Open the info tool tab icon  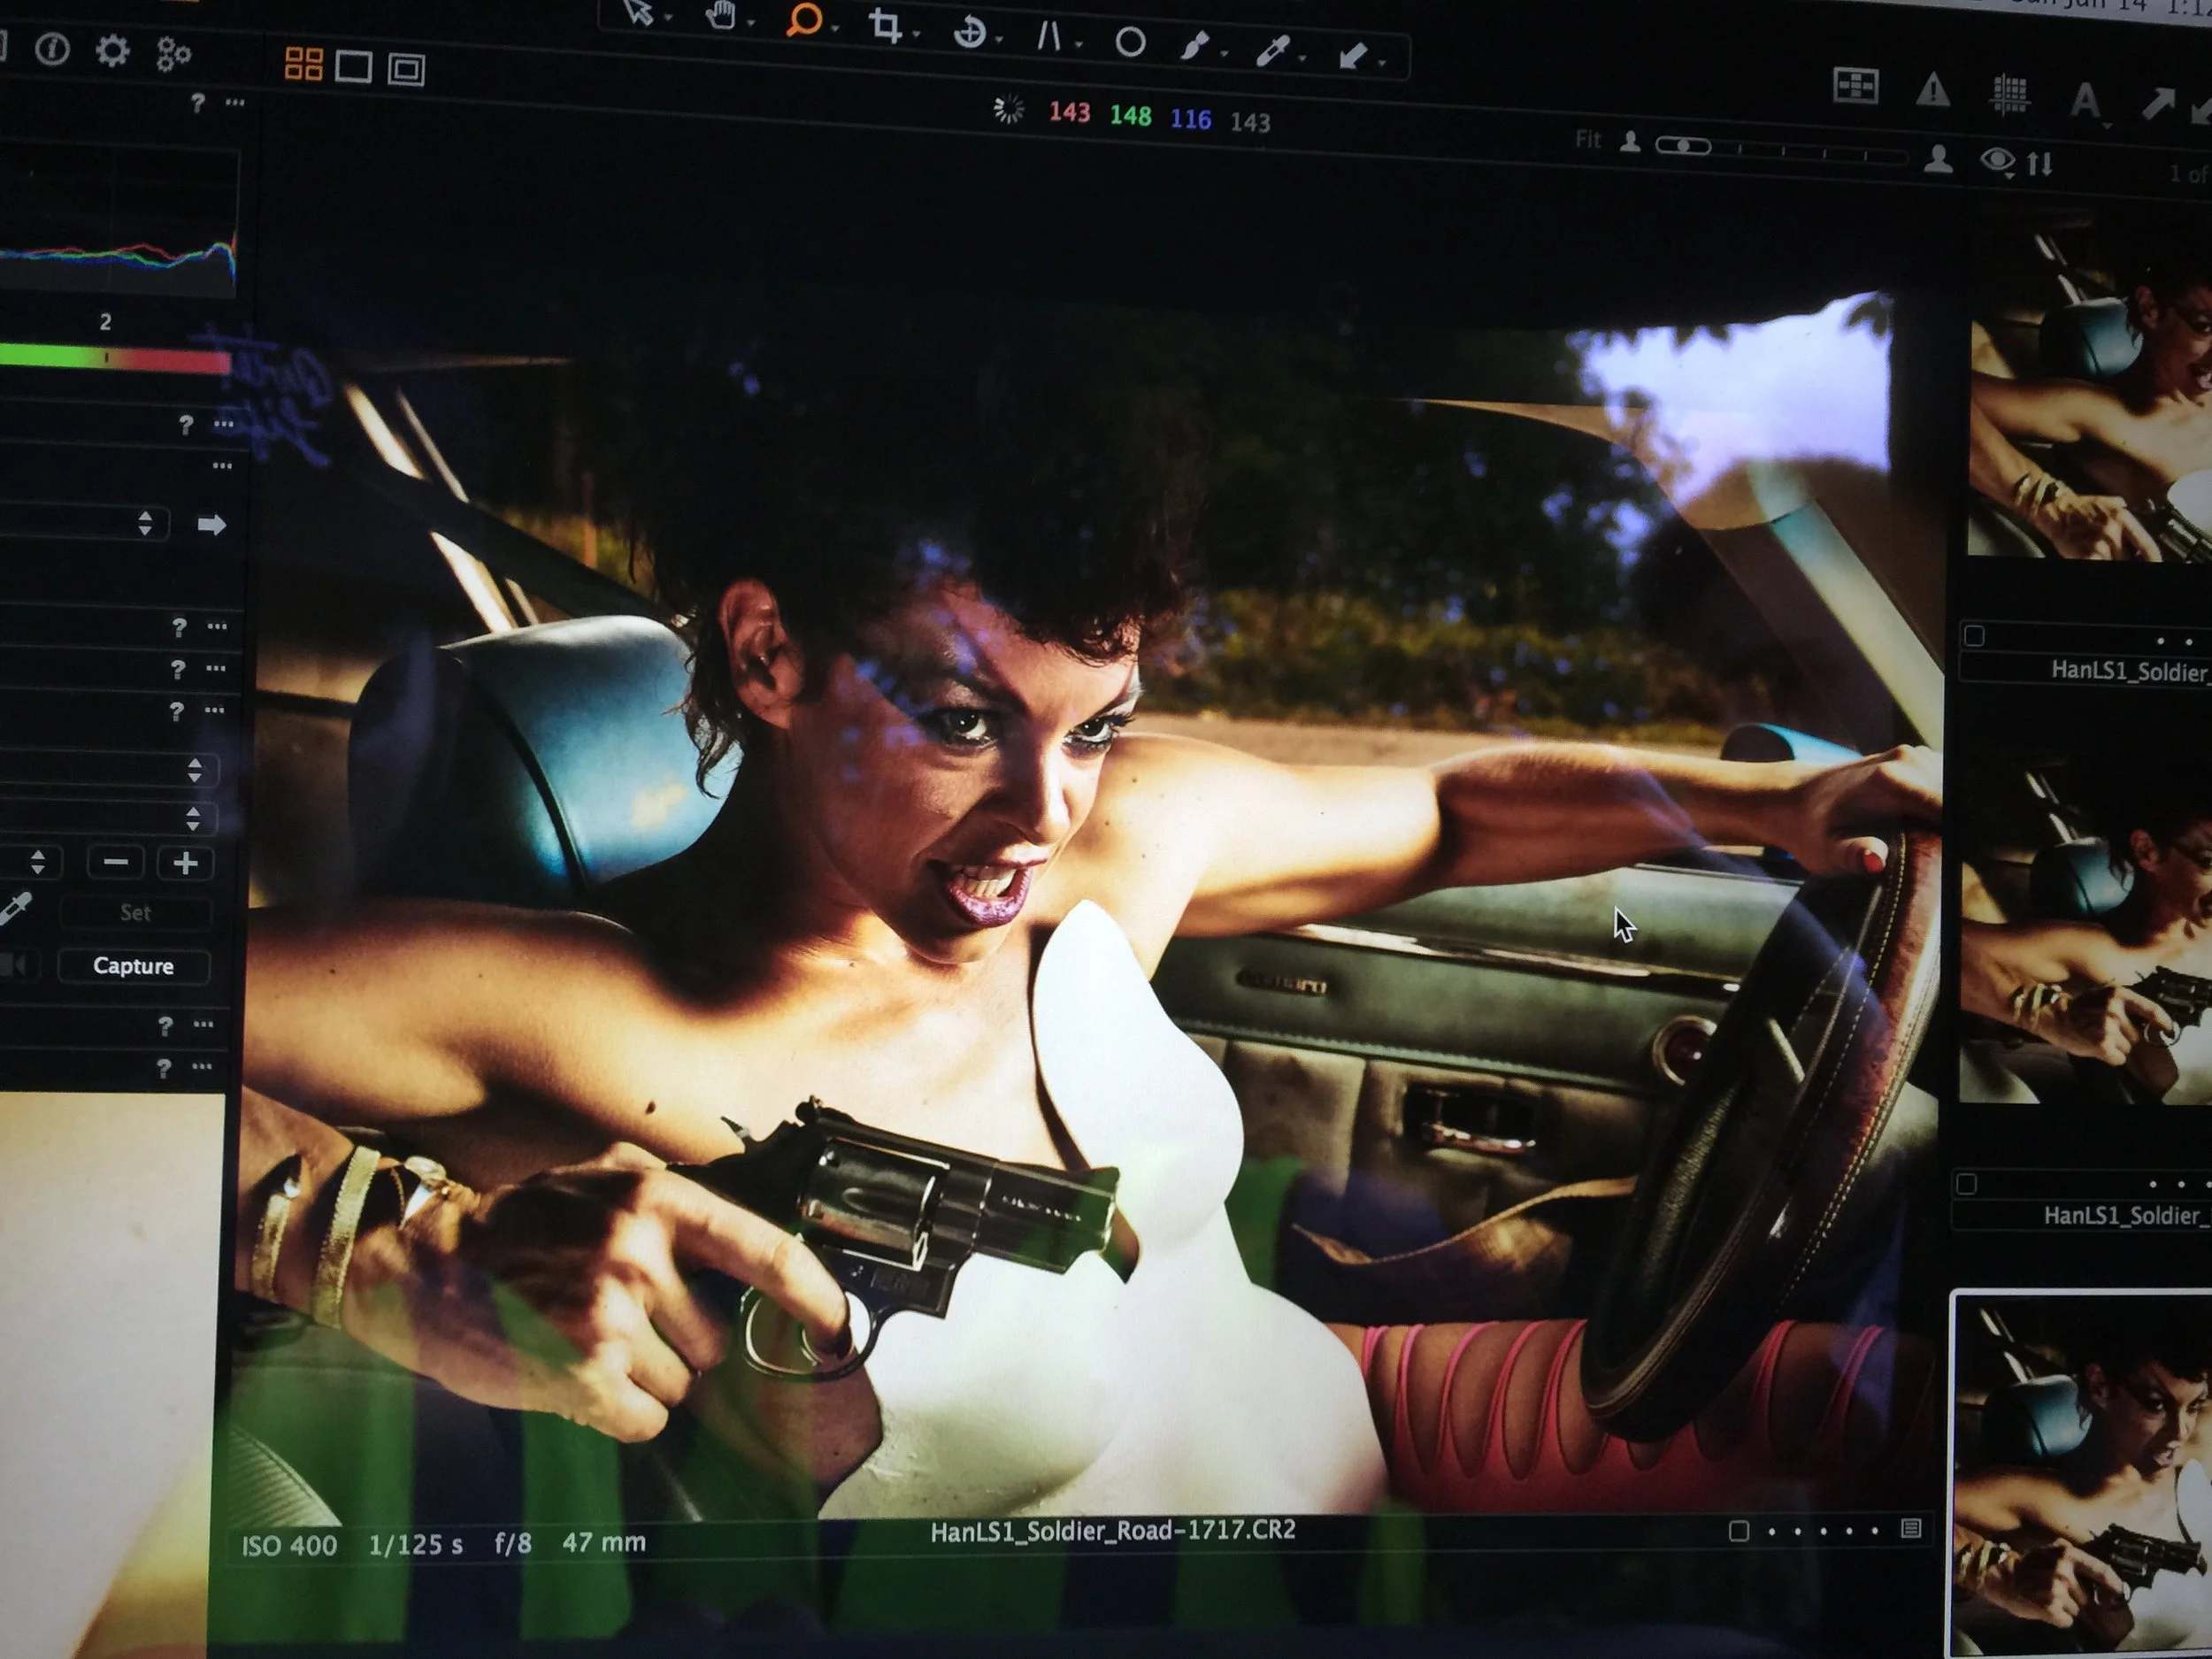click(x=52, y=49)
